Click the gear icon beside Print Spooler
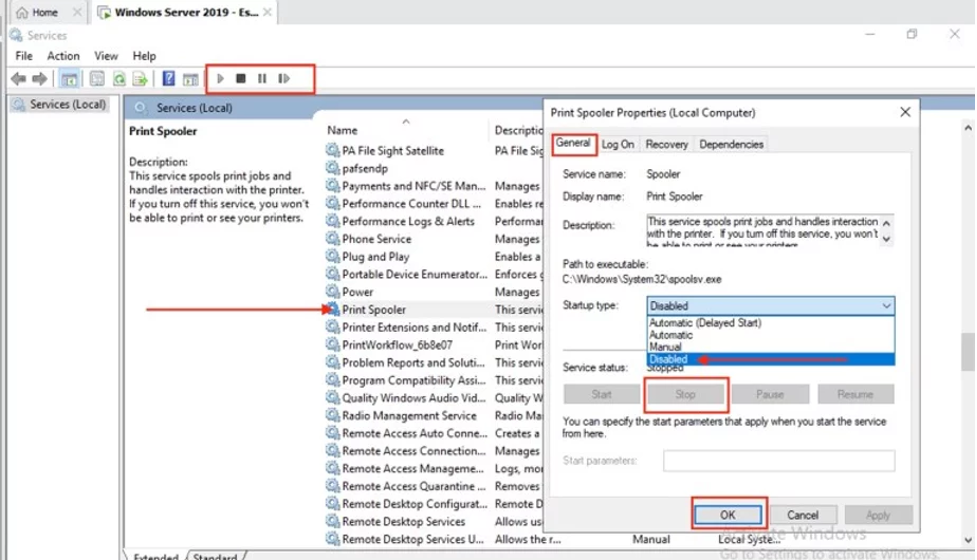The width and height of the screenshot is (977, 560). 333,310
